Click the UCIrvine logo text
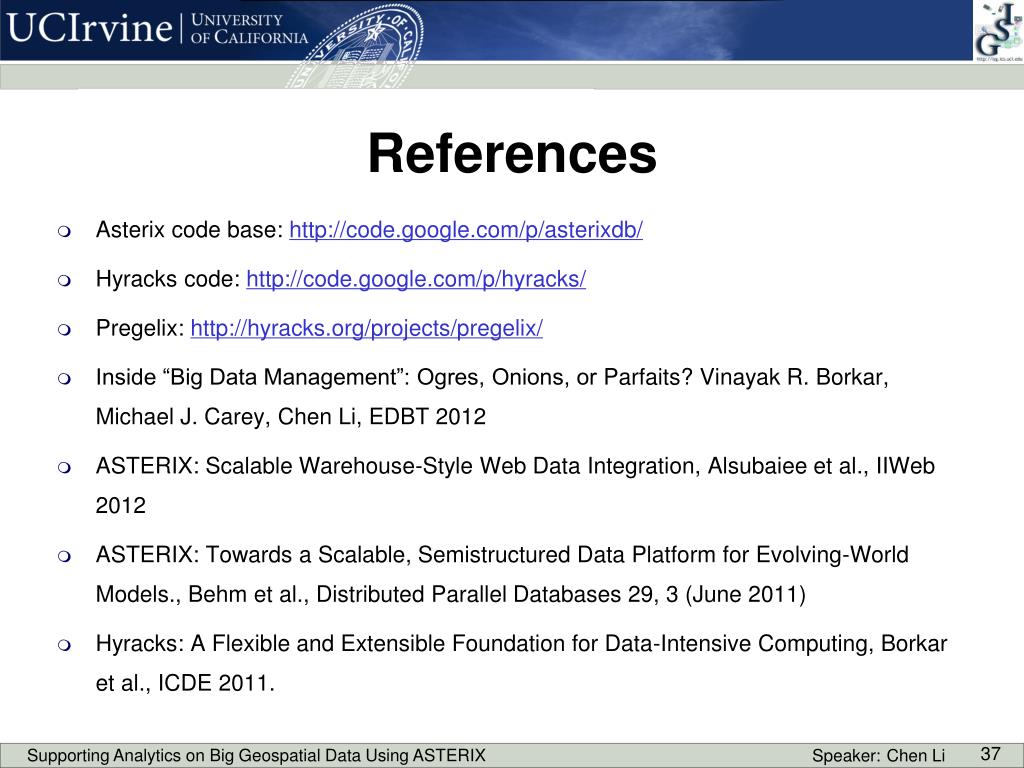The image size is (1024, 768). point(89,28)
